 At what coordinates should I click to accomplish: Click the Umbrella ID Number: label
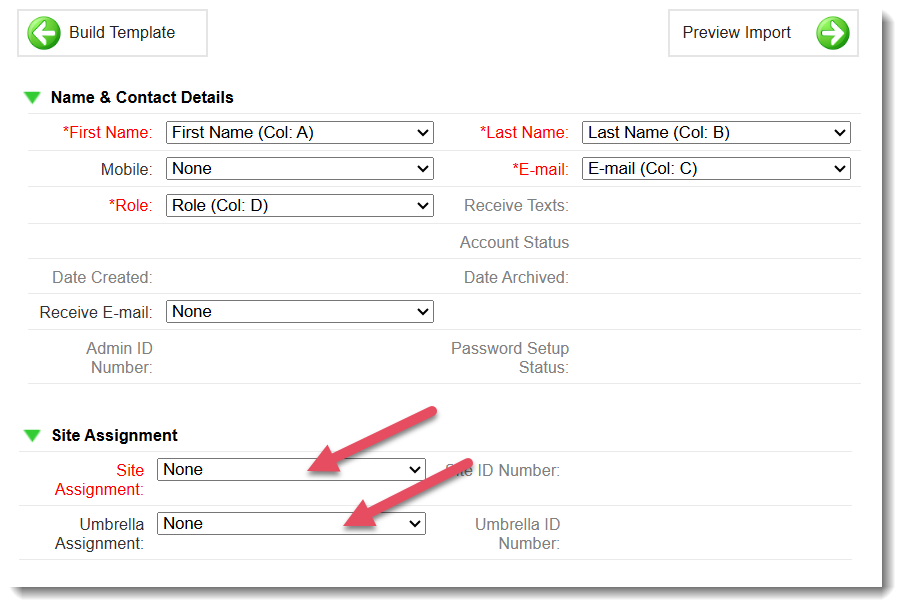coord(517,534)
